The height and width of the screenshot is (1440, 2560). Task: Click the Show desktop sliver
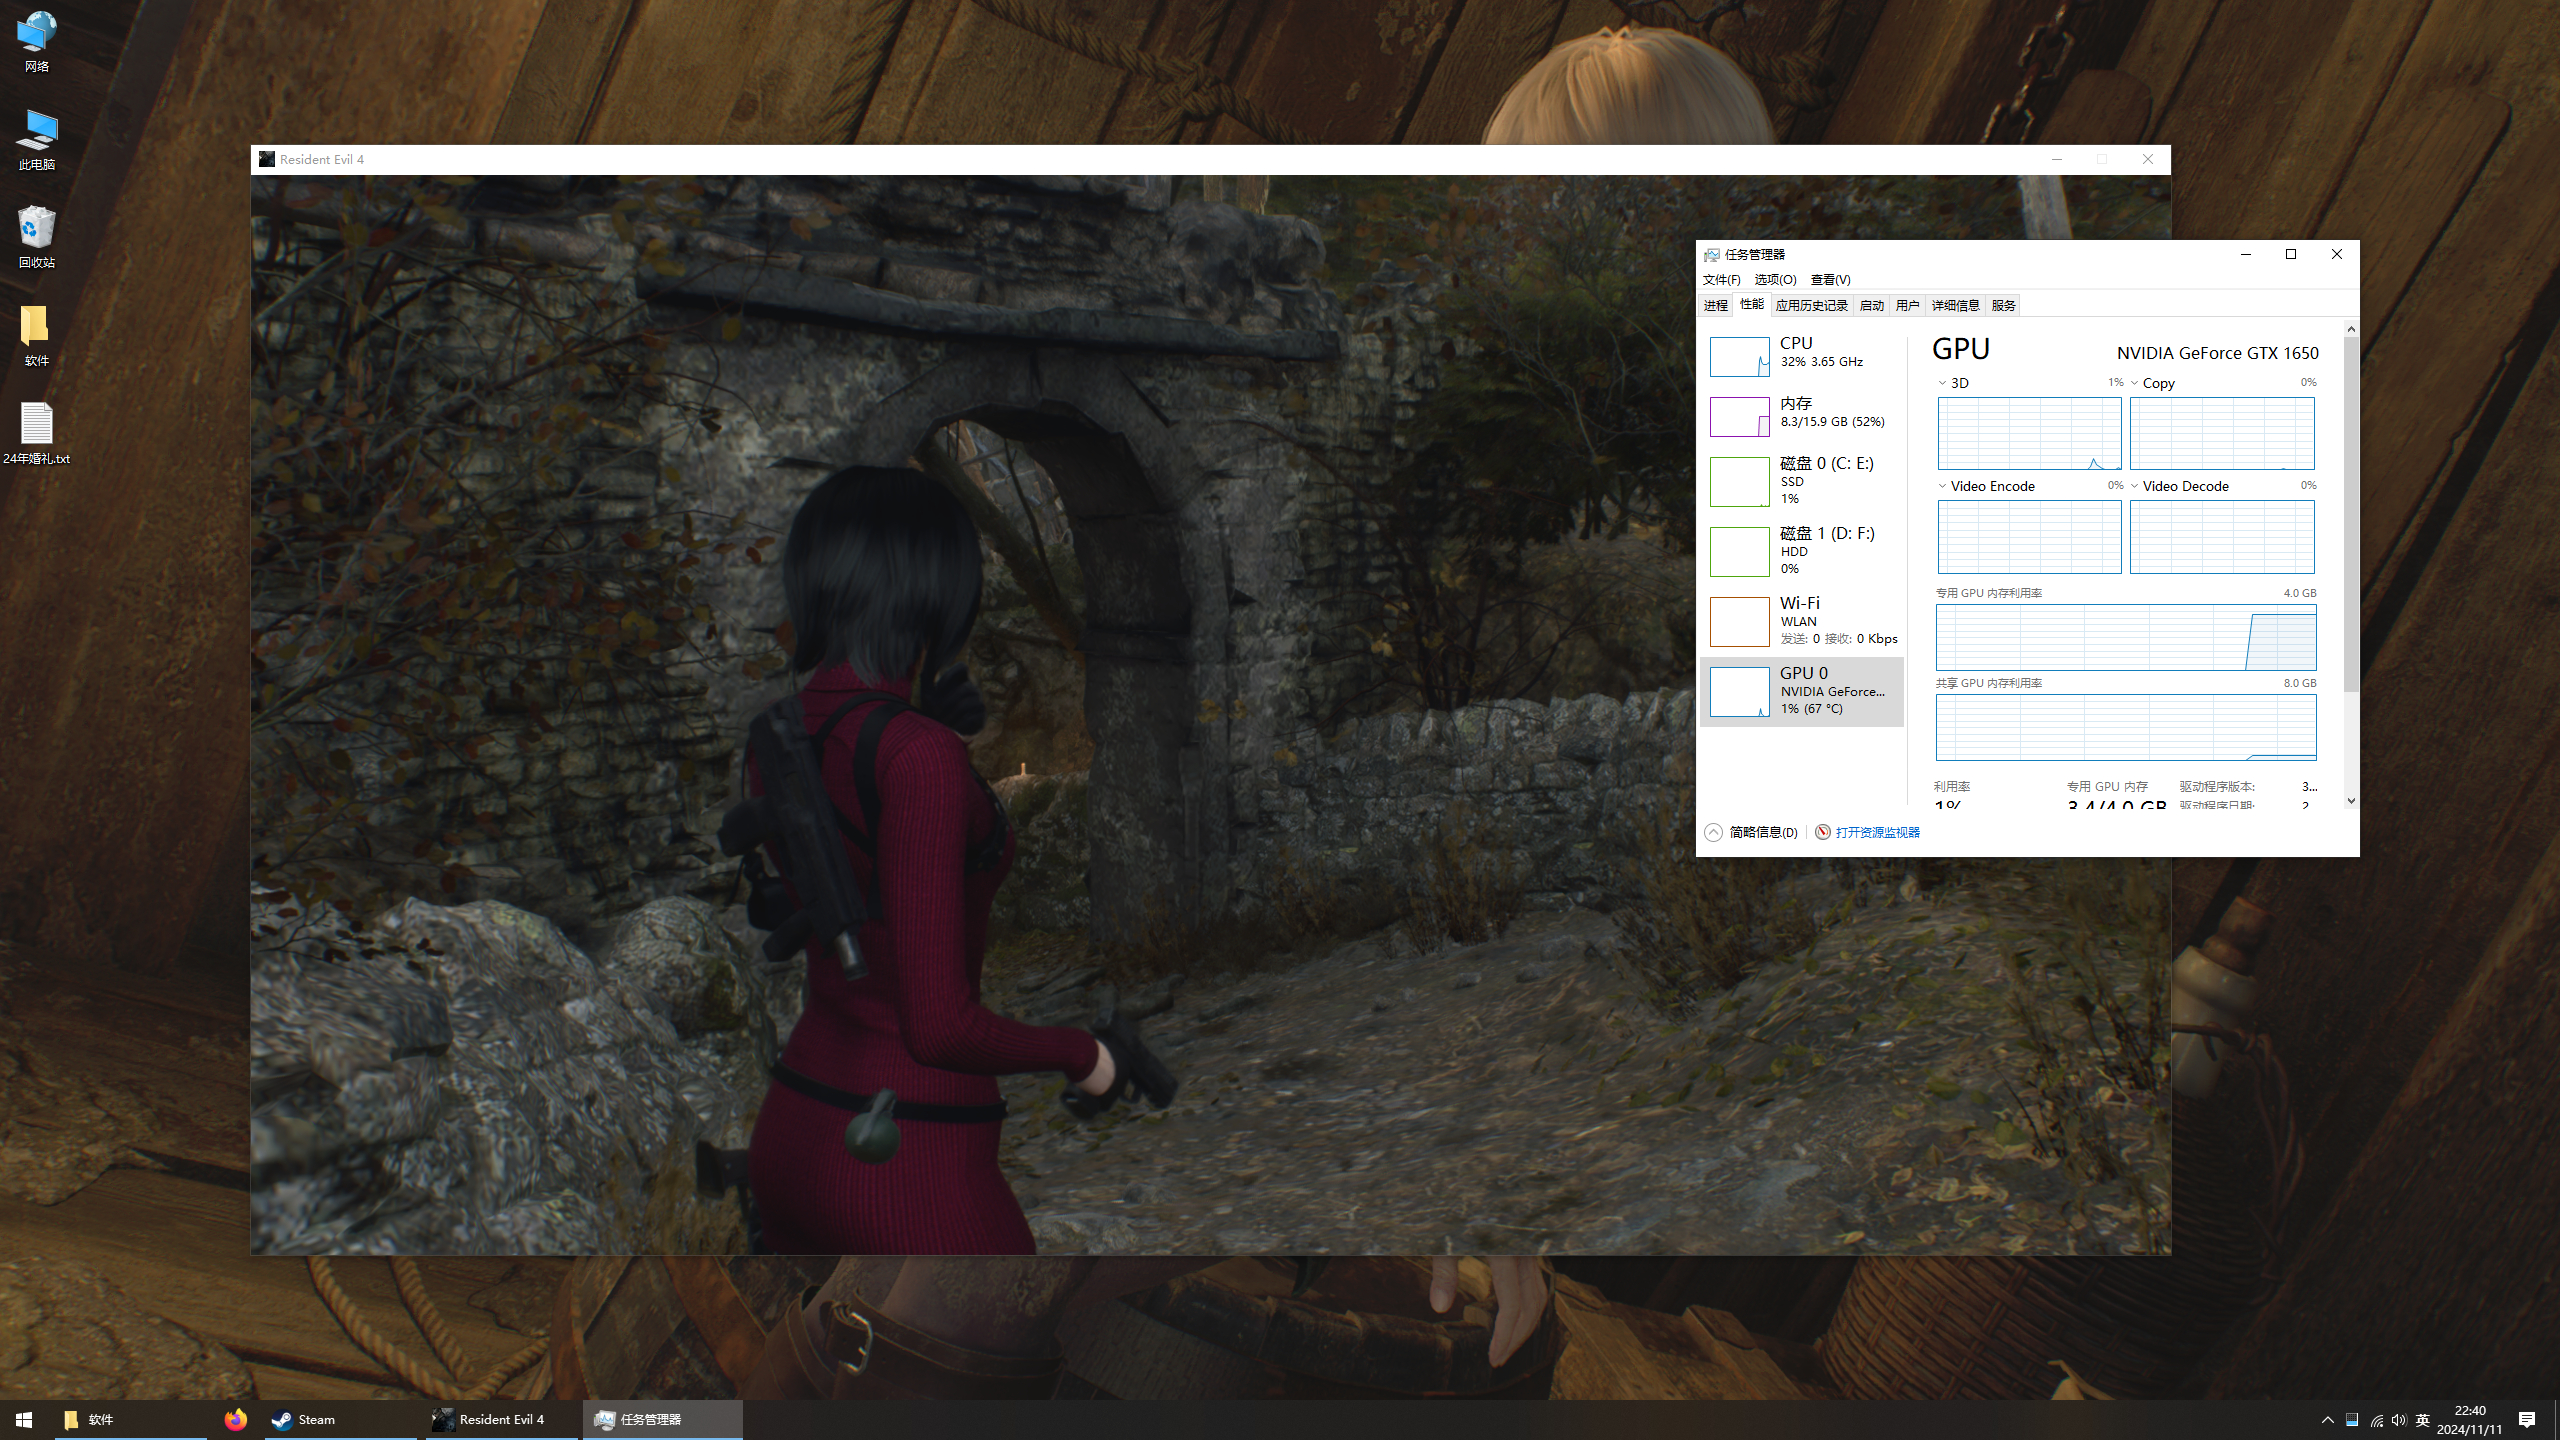(x=2556, y=1420)
